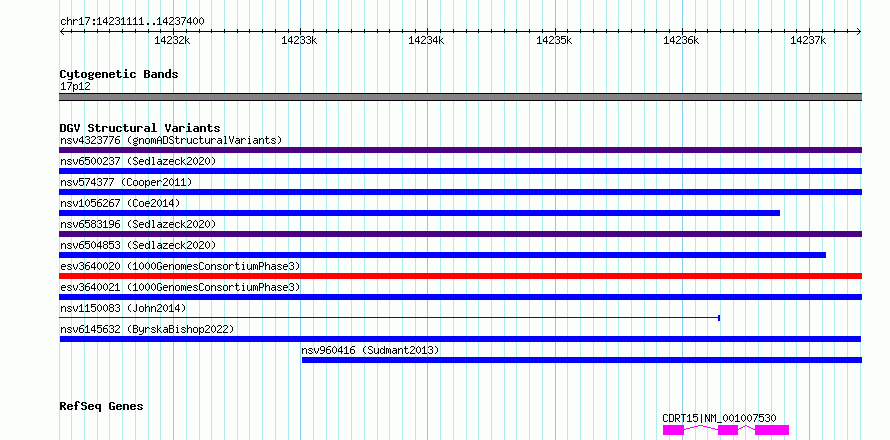
Task: Open the nsv6504853 (Sedlazeck2020) variant label
Action: (x=138, y=245)
